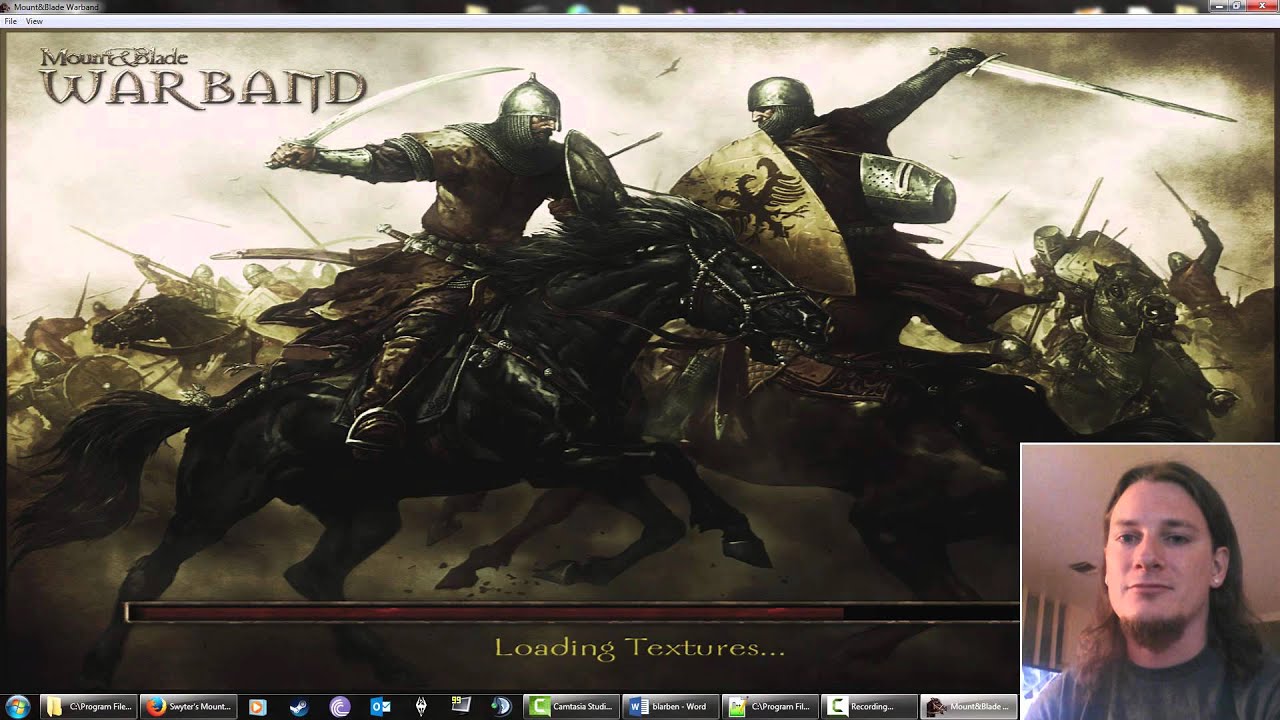Open the Notepad++ C:\Program Files taskbar item
The image size is (1280, 720).
coord(771,706)
